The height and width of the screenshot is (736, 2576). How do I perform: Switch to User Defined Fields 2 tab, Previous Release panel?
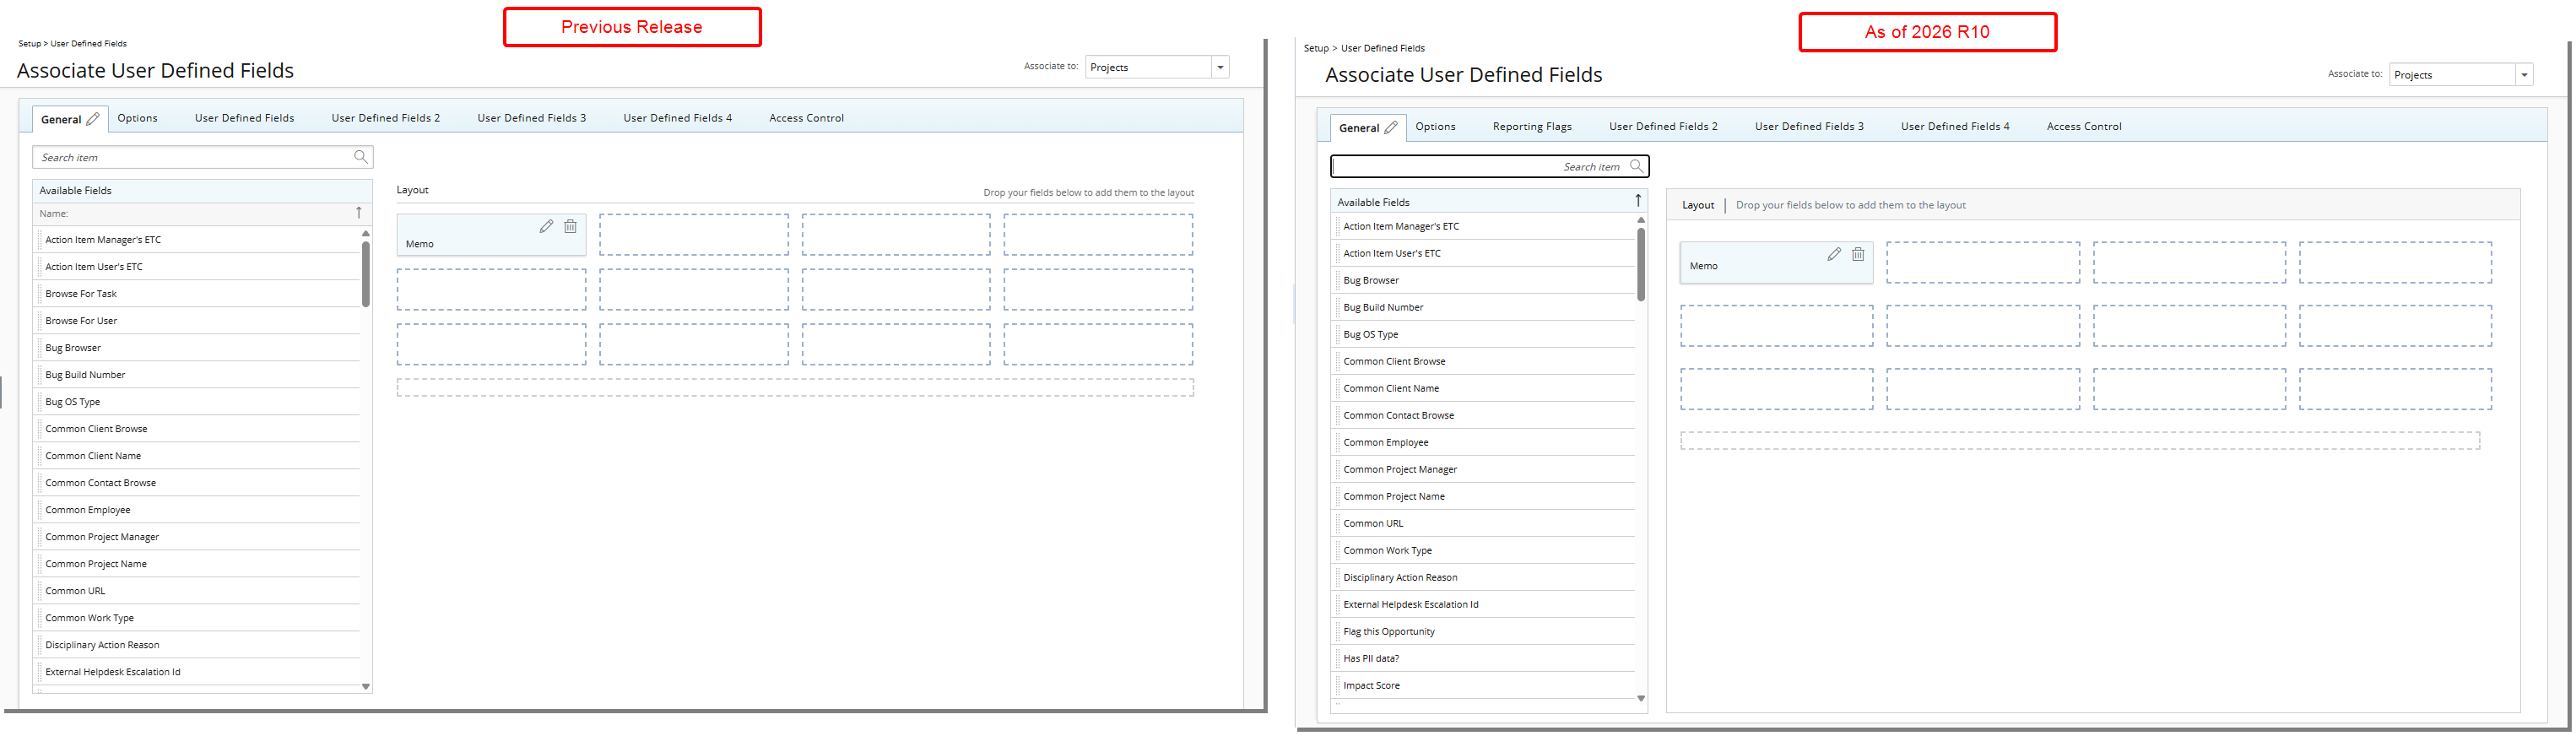385,118
